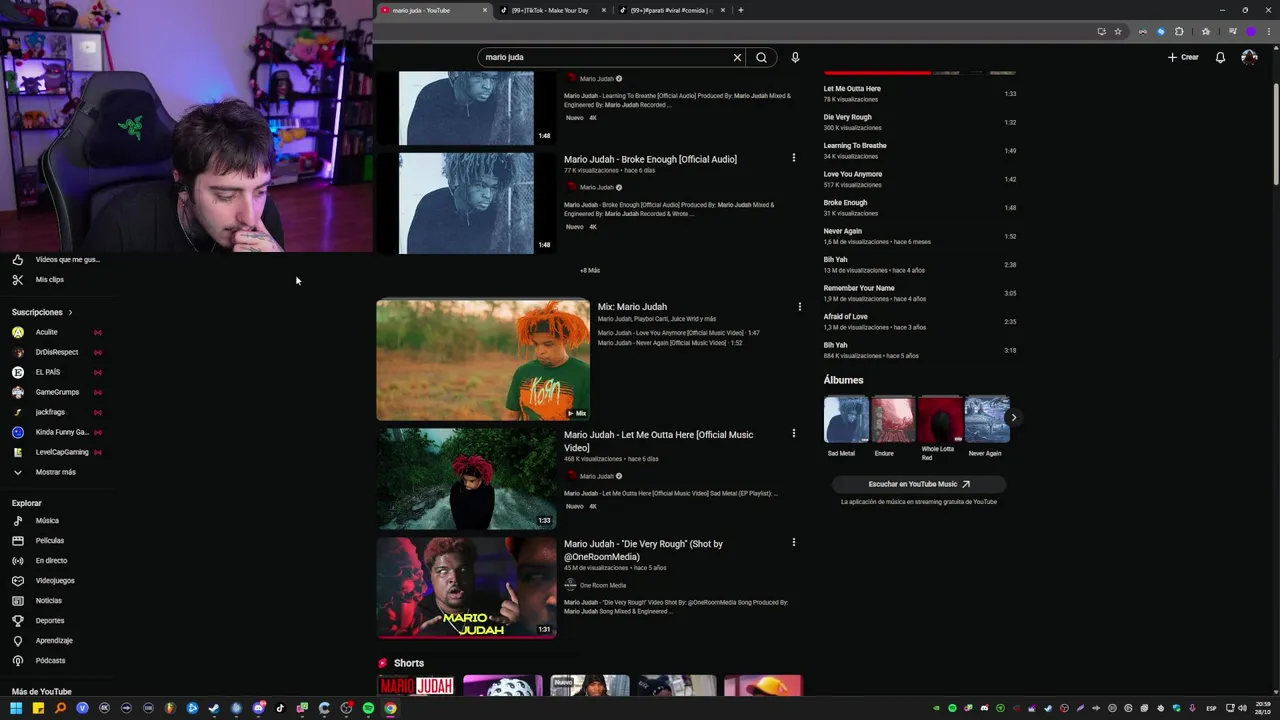Open Aprendizaje in Explorar sidebar
The width and height of the screenshot is (1280, 720).
click(55, 640)
